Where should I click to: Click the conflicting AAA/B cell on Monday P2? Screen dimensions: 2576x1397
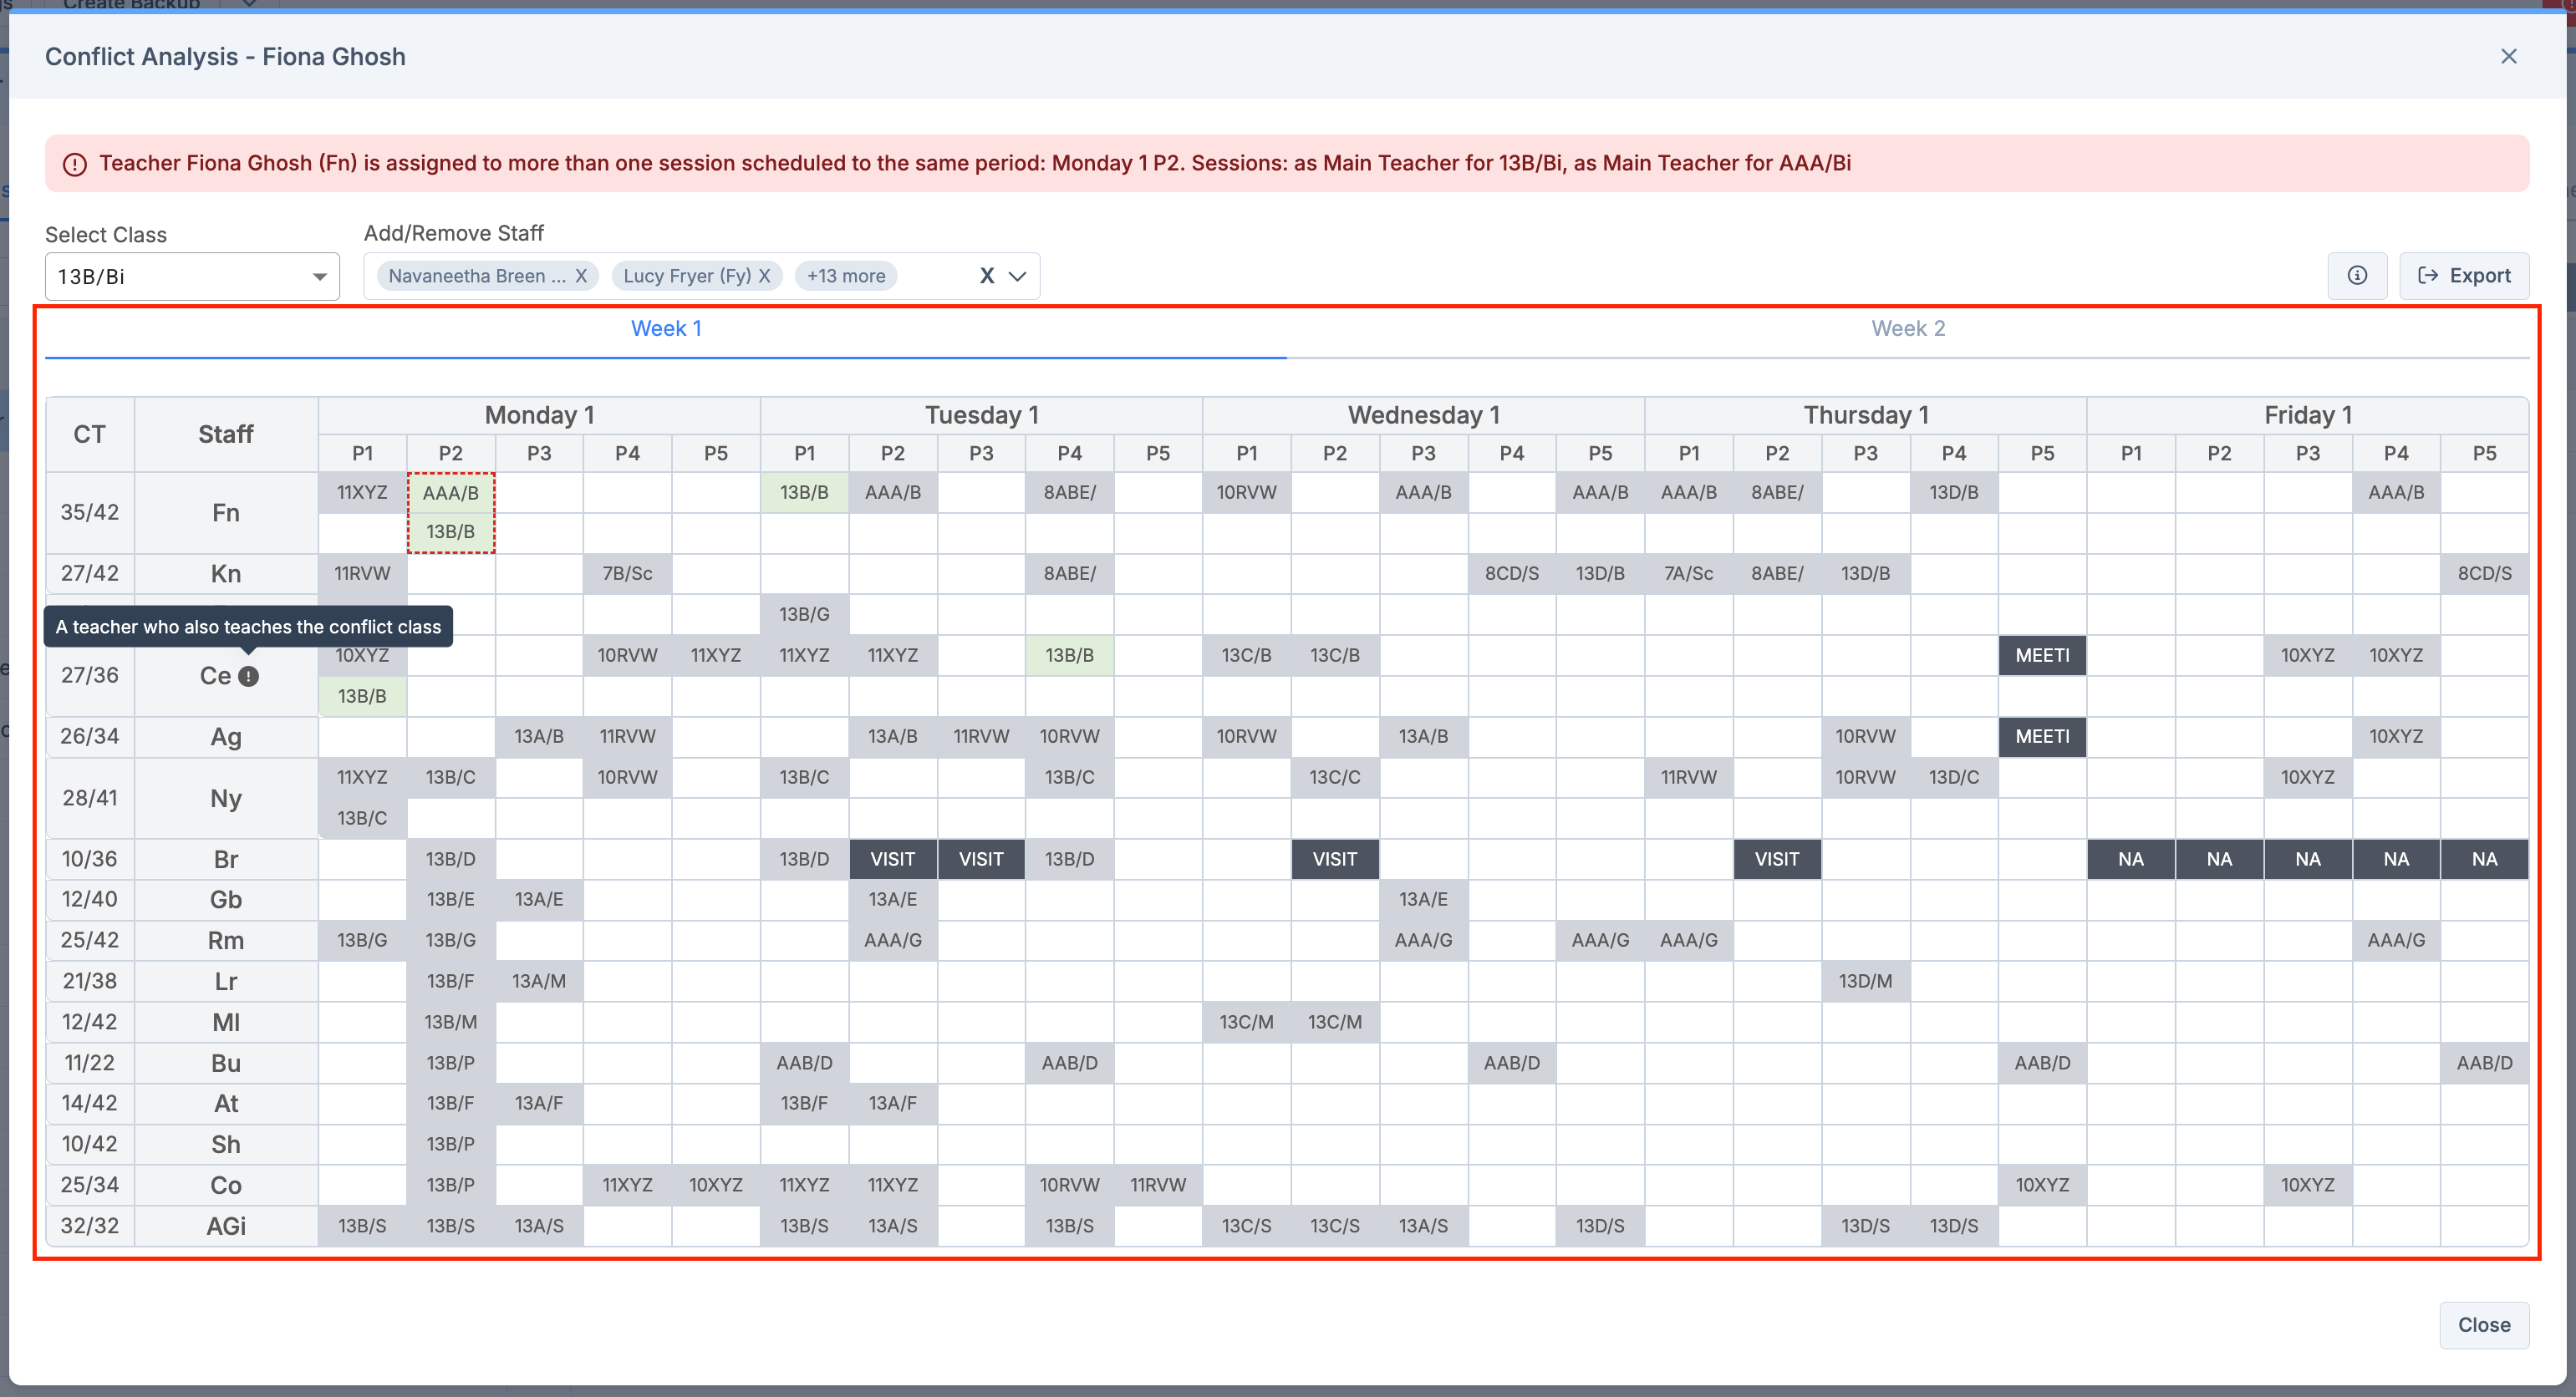451,493
